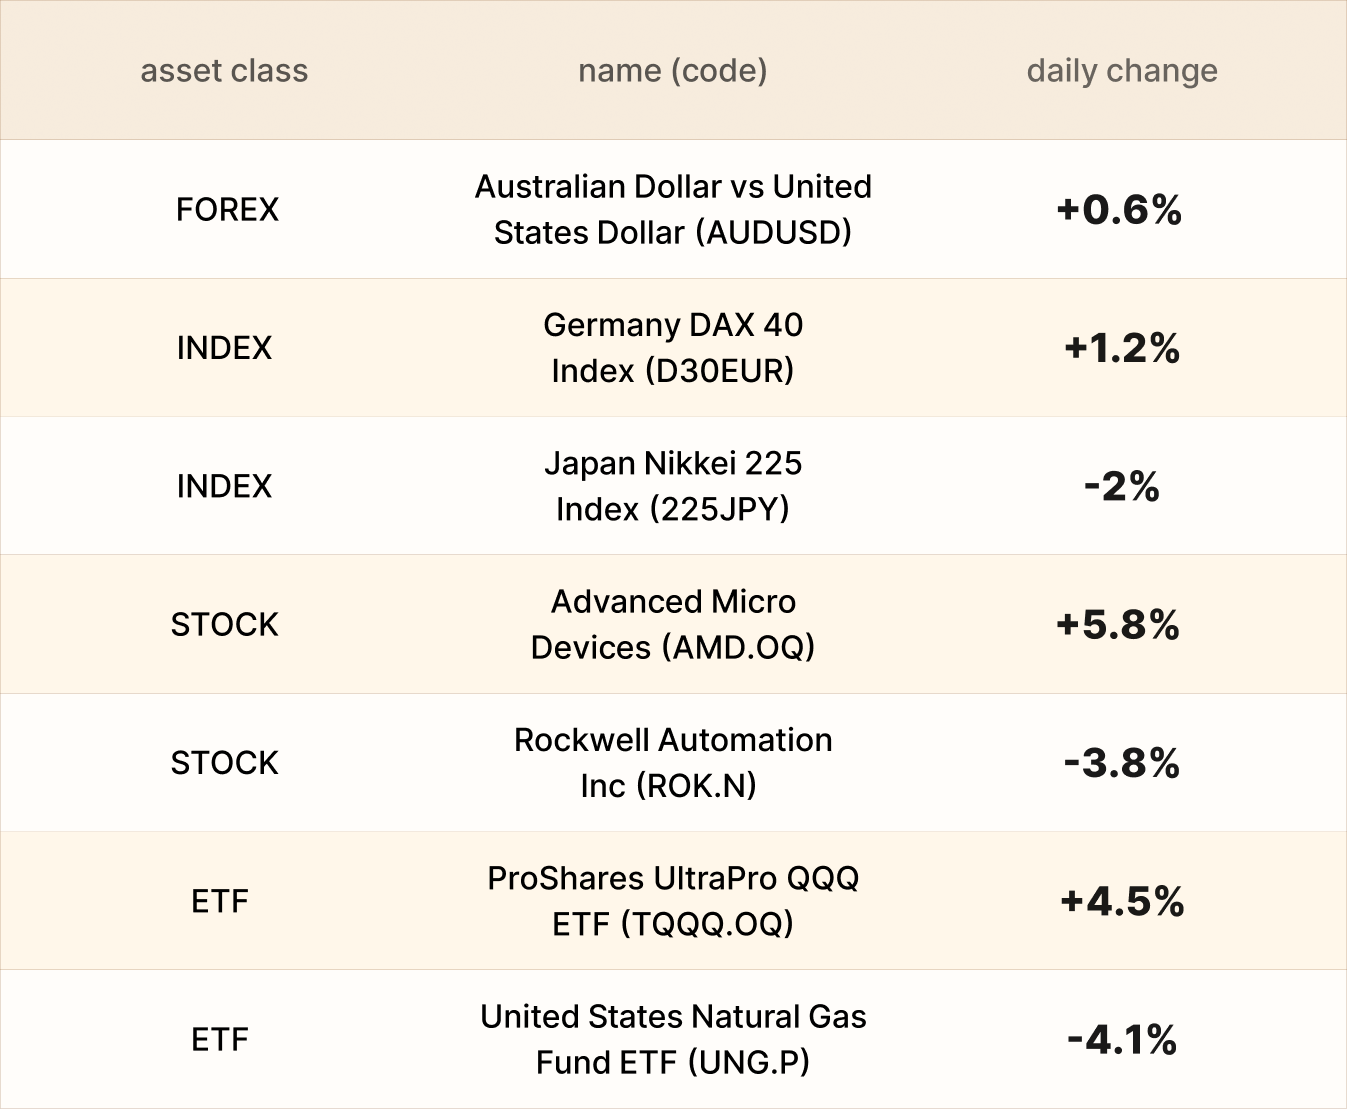Open the Advanced Micro Devices stock entry
Image resolution: width=1347 pixels, height=1109 pixels.
[x=672, y=624]
